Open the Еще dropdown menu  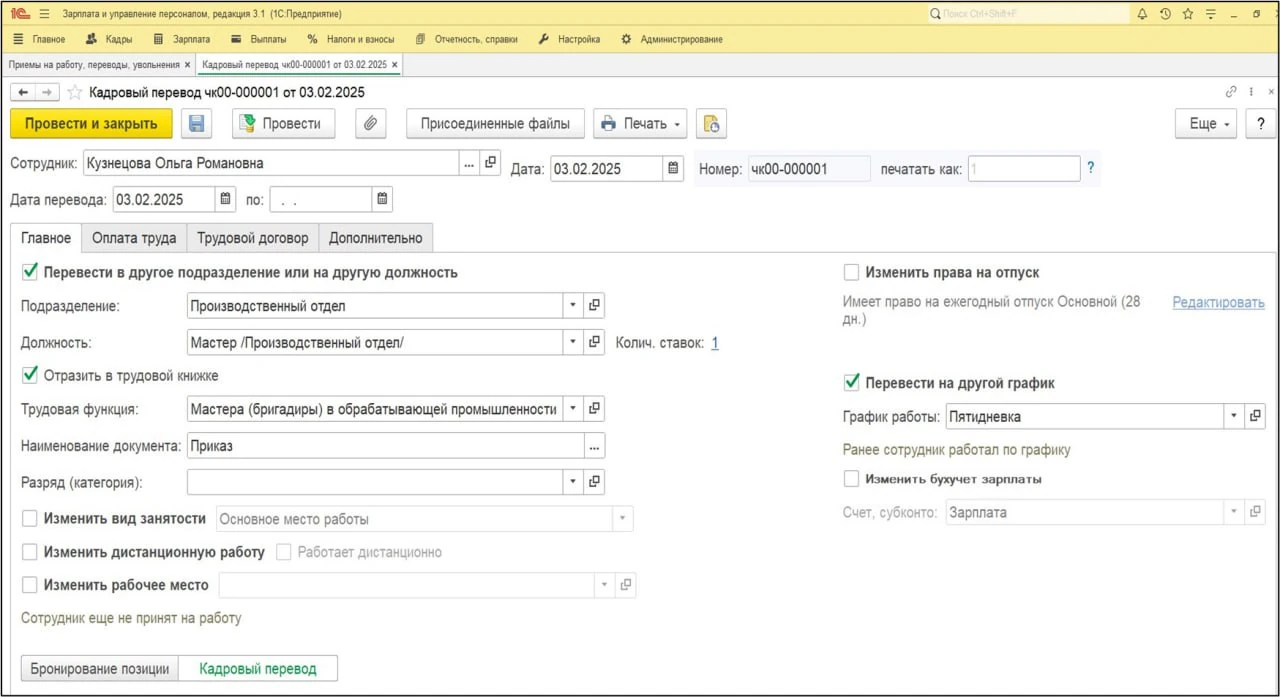[x=1208, y=124]
